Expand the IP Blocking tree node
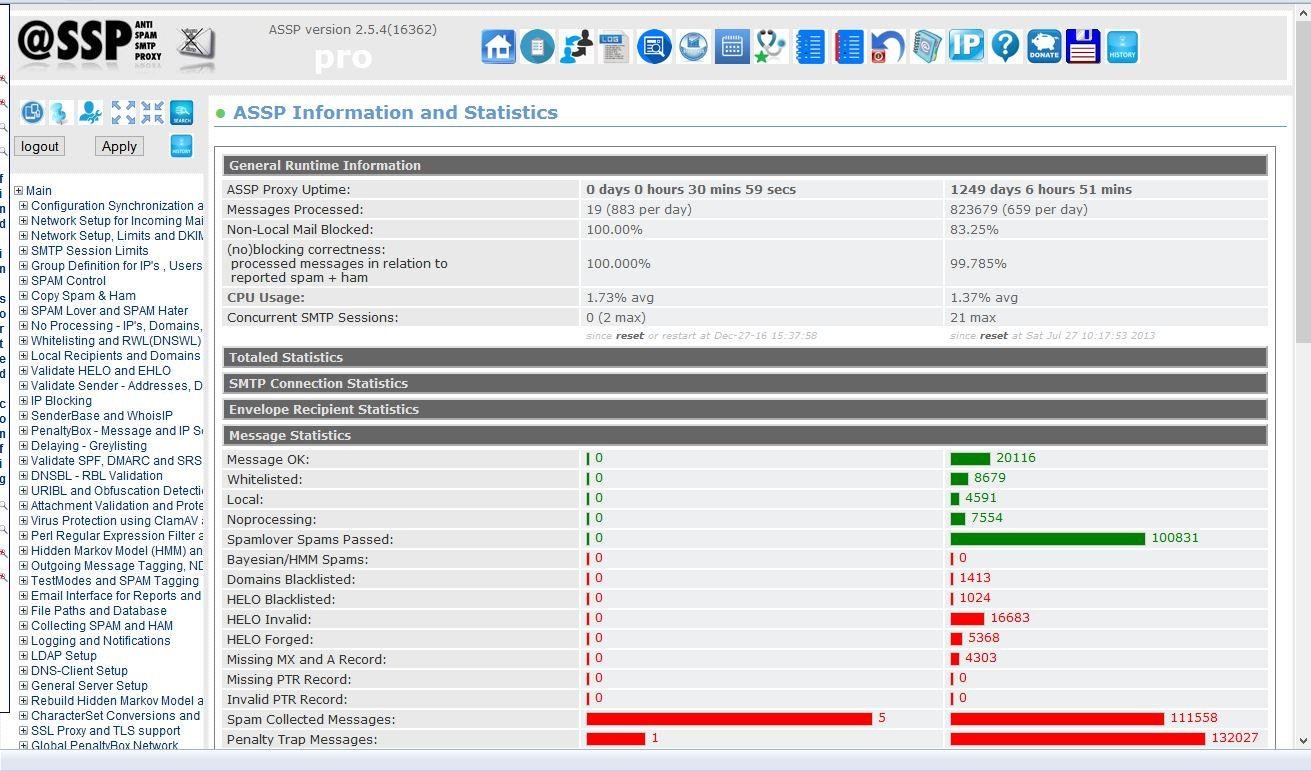 [x=24, y=401]
